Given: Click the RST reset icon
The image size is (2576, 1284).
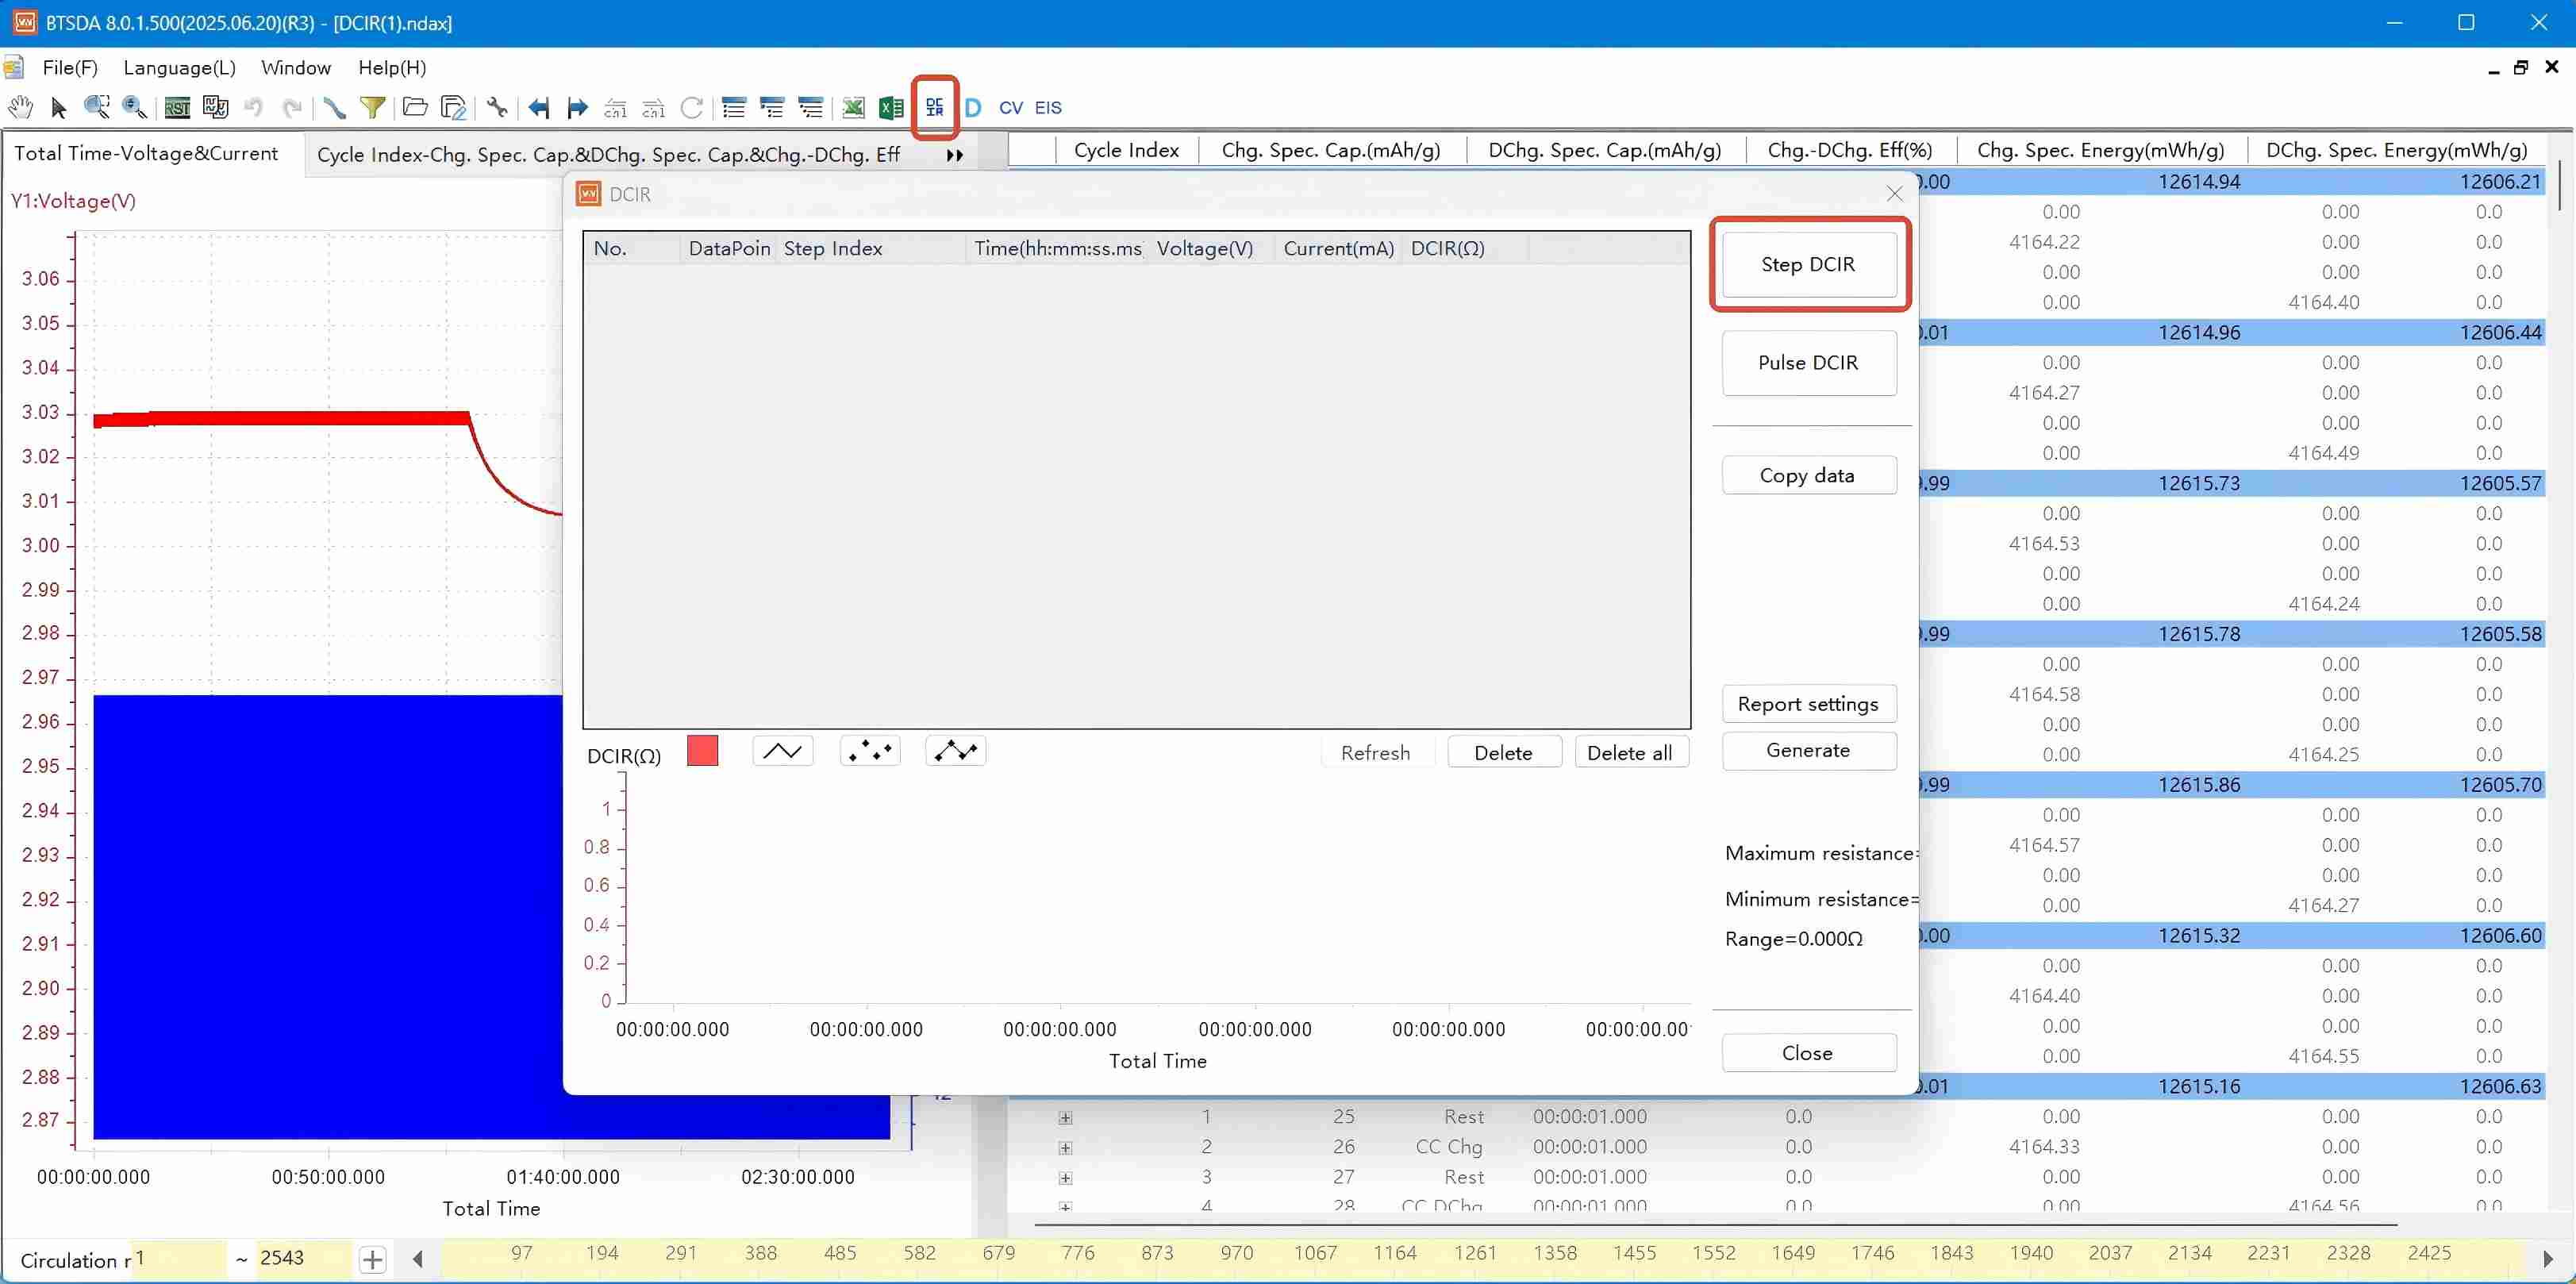Looking at the screenshot, I should (177, 108).
